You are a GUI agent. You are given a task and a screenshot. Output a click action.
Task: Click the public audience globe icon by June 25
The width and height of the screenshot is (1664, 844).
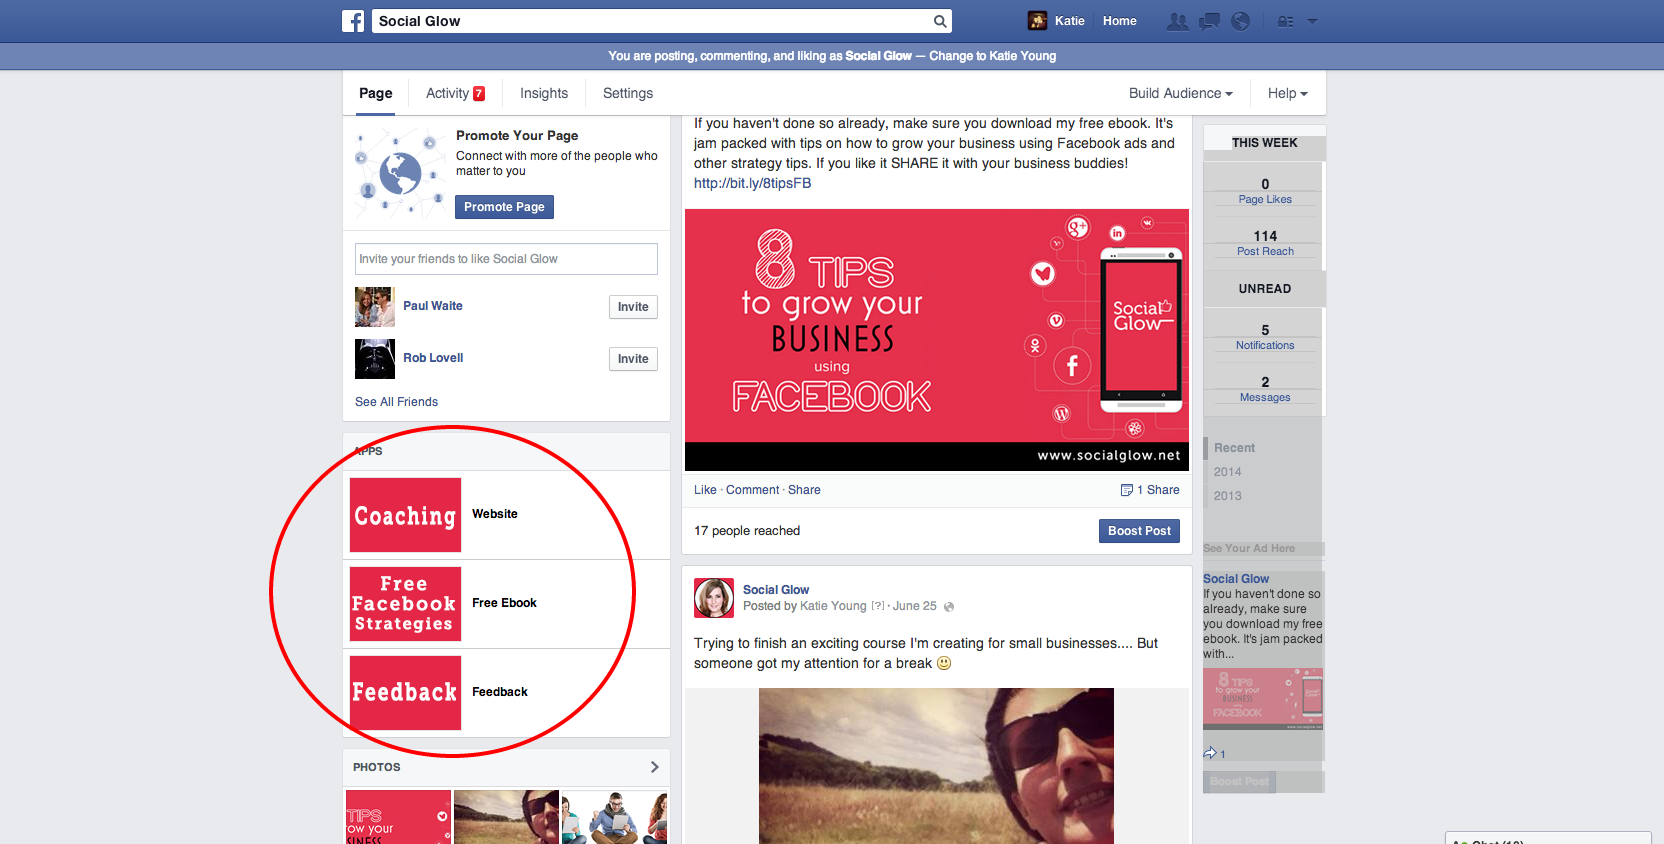(x=949, y=607)
